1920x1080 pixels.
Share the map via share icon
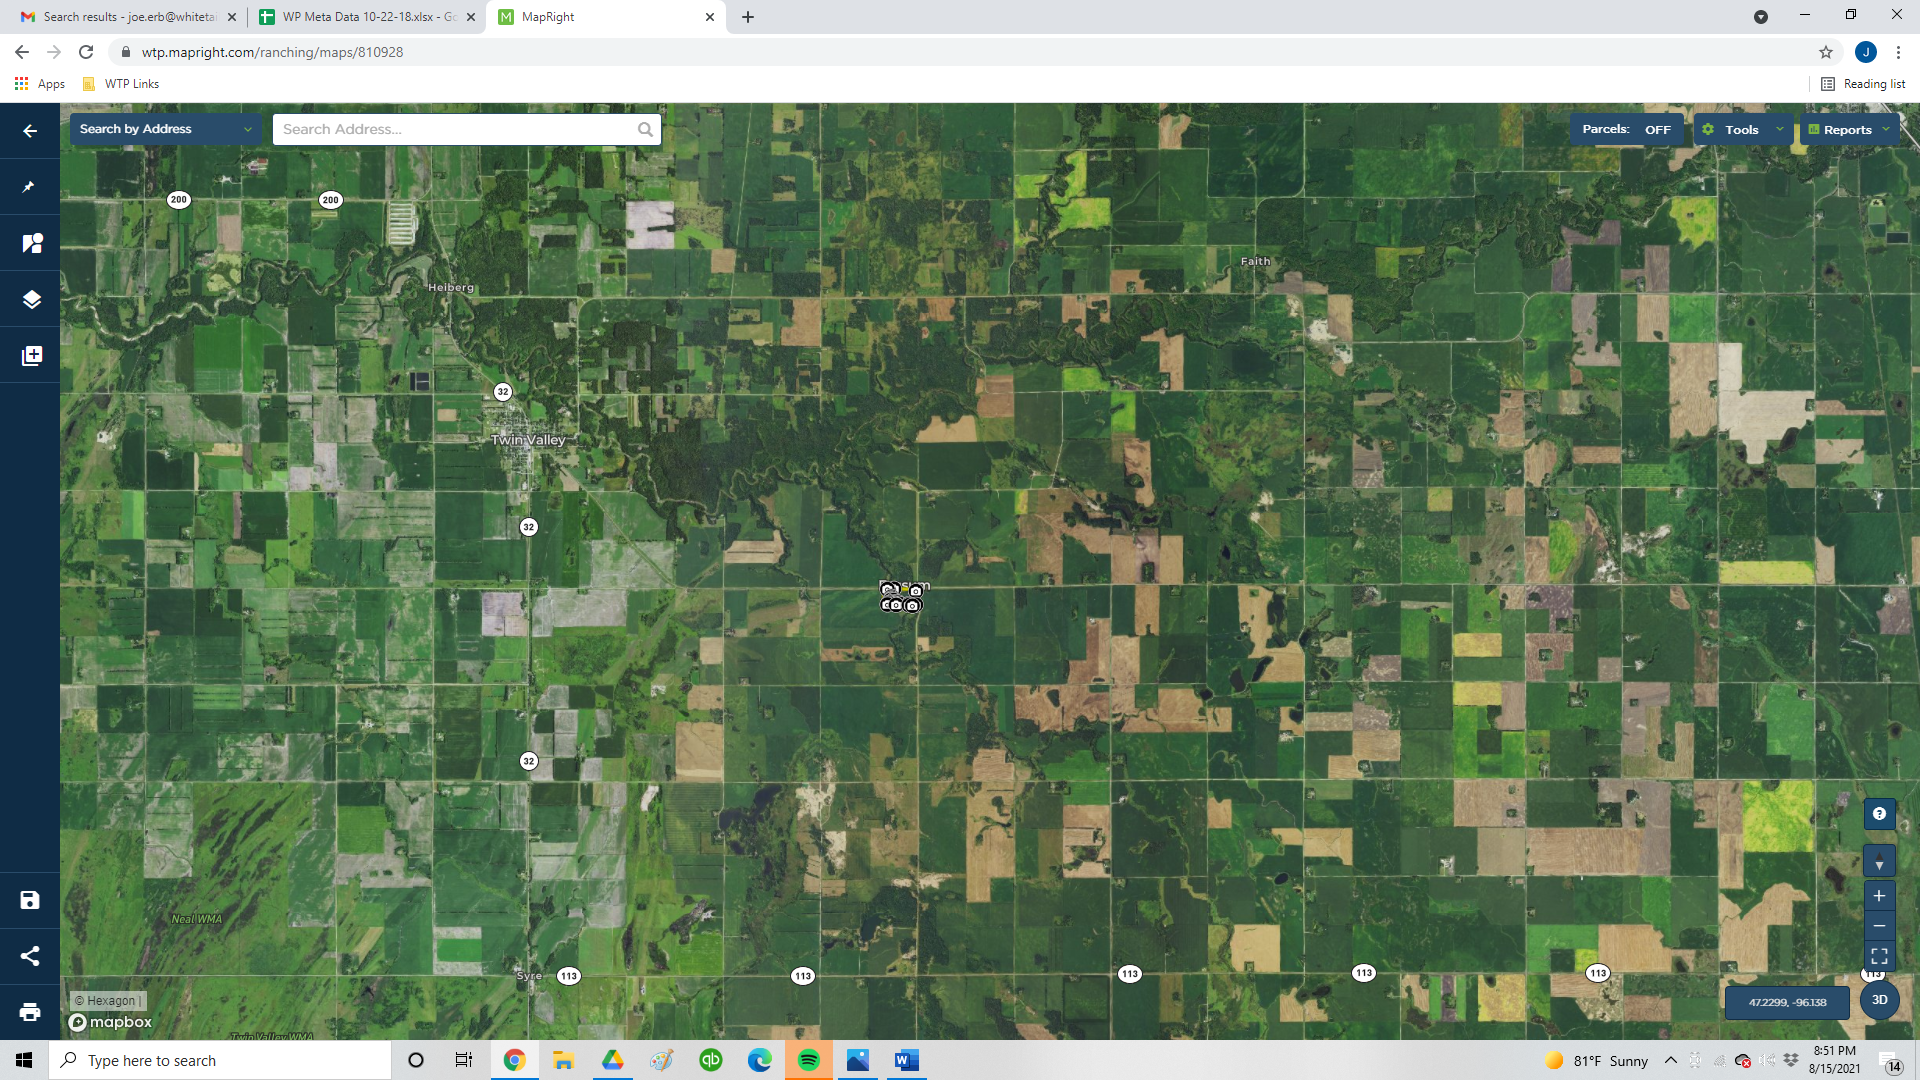point(30,956)
